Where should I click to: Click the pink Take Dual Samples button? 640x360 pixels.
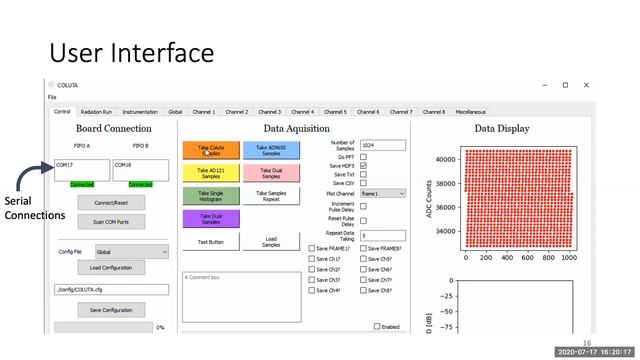(271, 173)
